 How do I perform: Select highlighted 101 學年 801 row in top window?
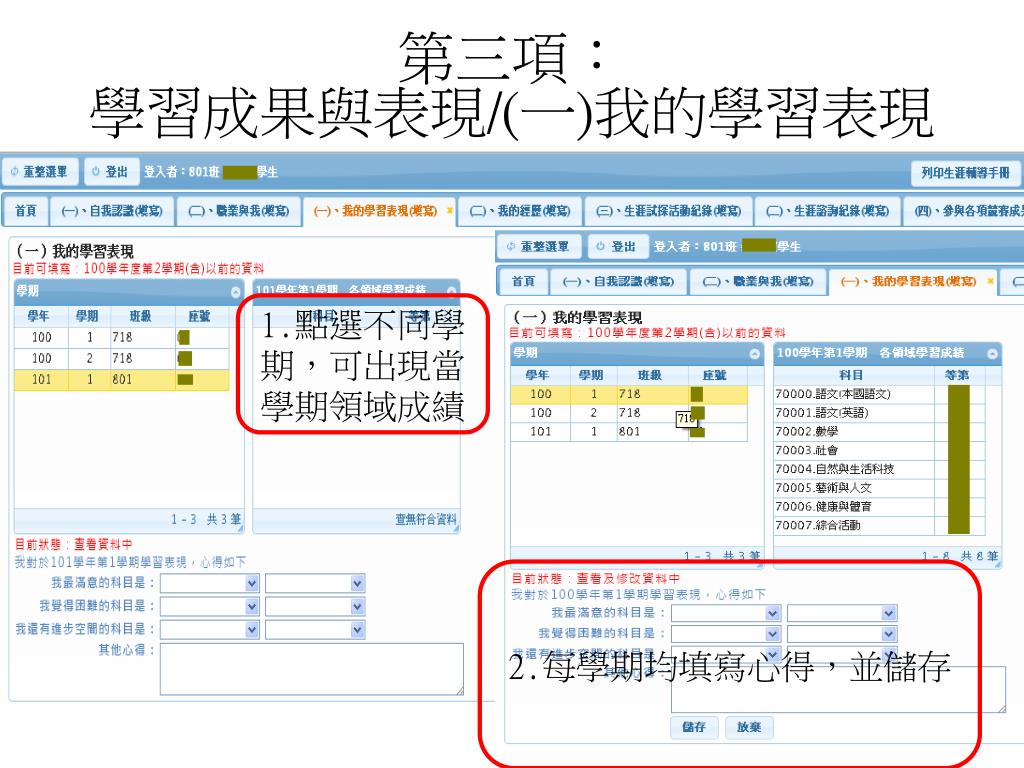click(121, 379)
